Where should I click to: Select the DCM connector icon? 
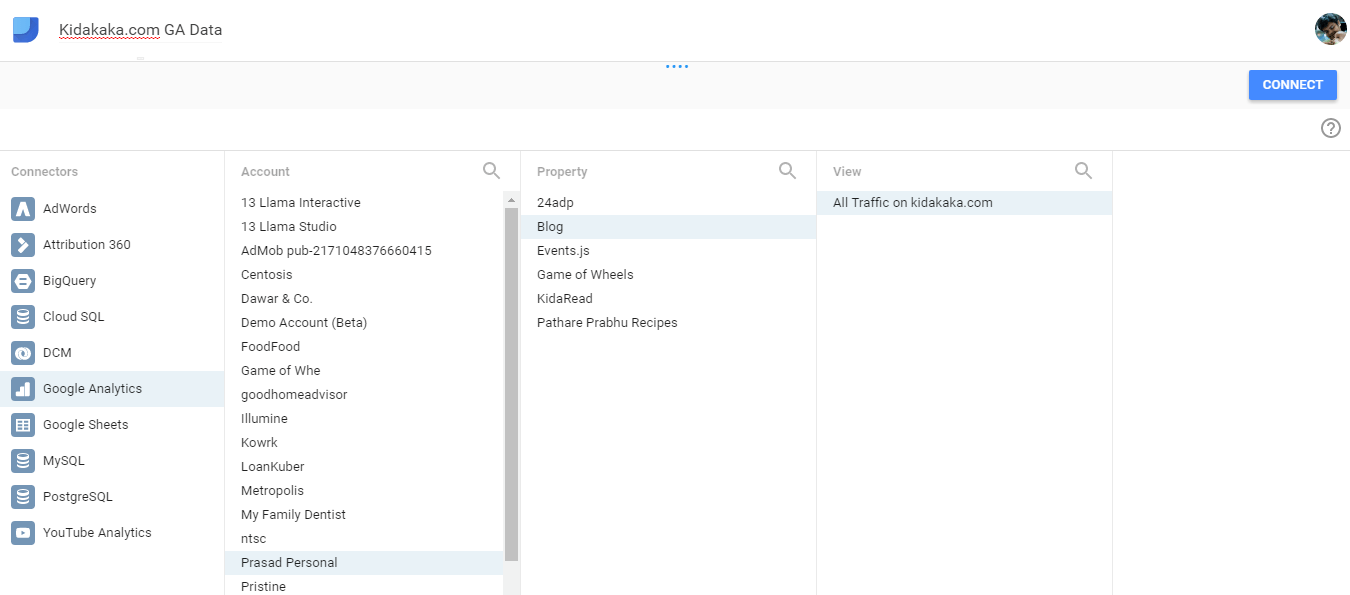click(23, 353)
